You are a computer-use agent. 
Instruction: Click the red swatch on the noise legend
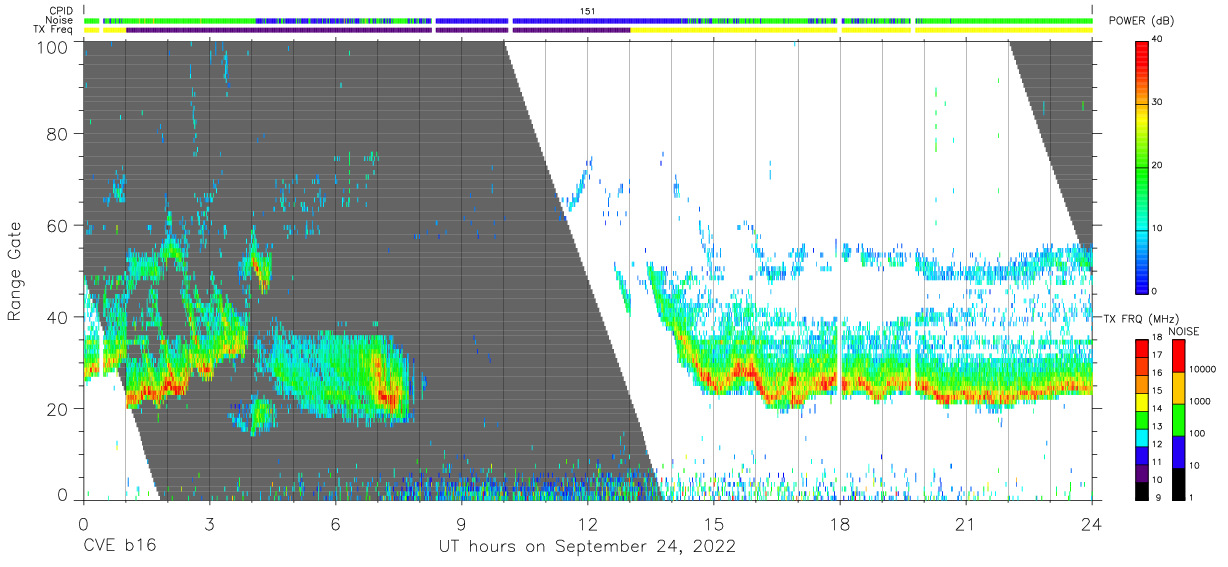[1178, 356]
